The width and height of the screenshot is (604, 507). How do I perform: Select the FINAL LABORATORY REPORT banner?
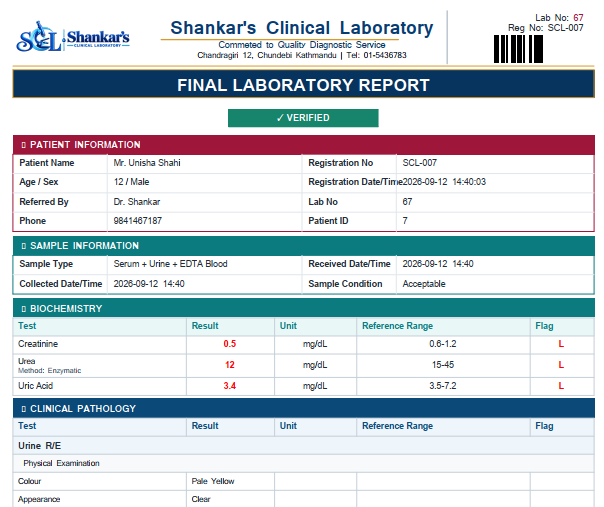click(x=303, y=85)
